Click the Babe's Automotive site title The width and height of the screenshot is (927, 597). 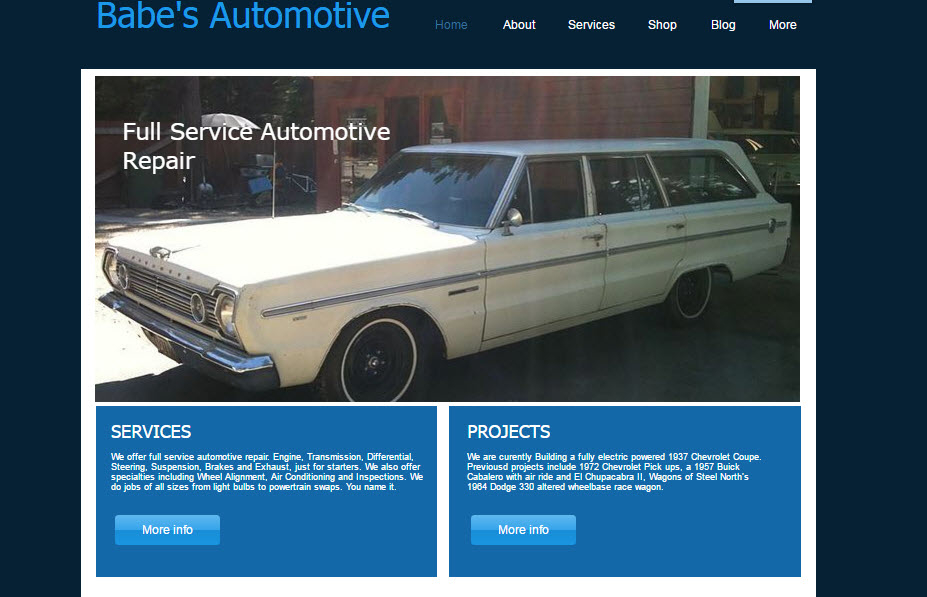243,15
